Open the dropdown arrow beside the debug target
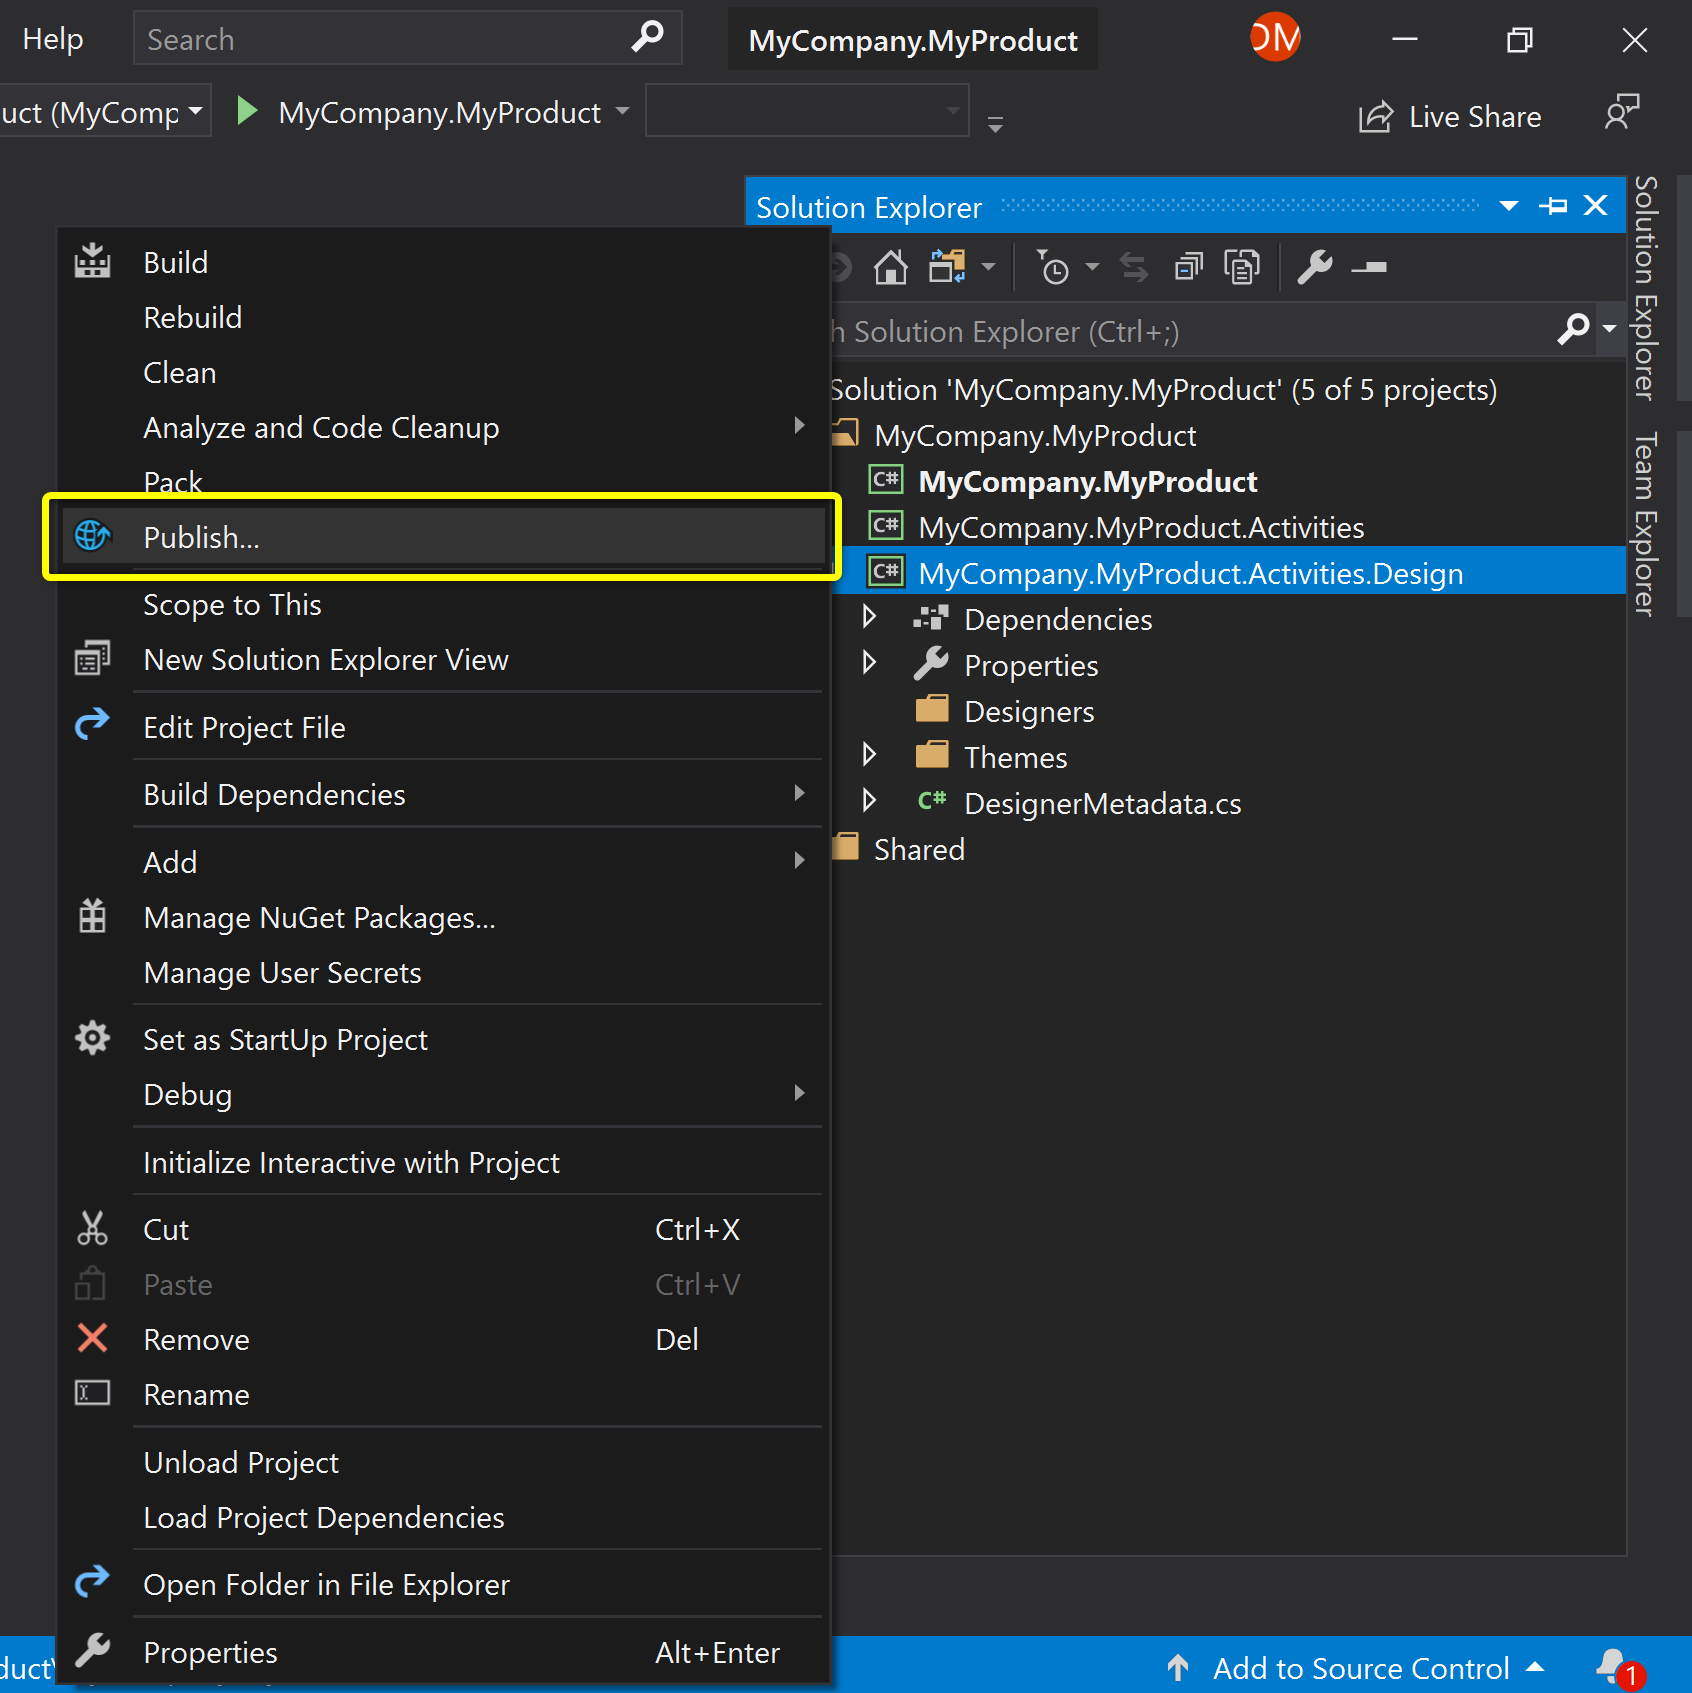Image resolution: width=1692 pixels, height=1693 pixels. click(x=623, y=111)
